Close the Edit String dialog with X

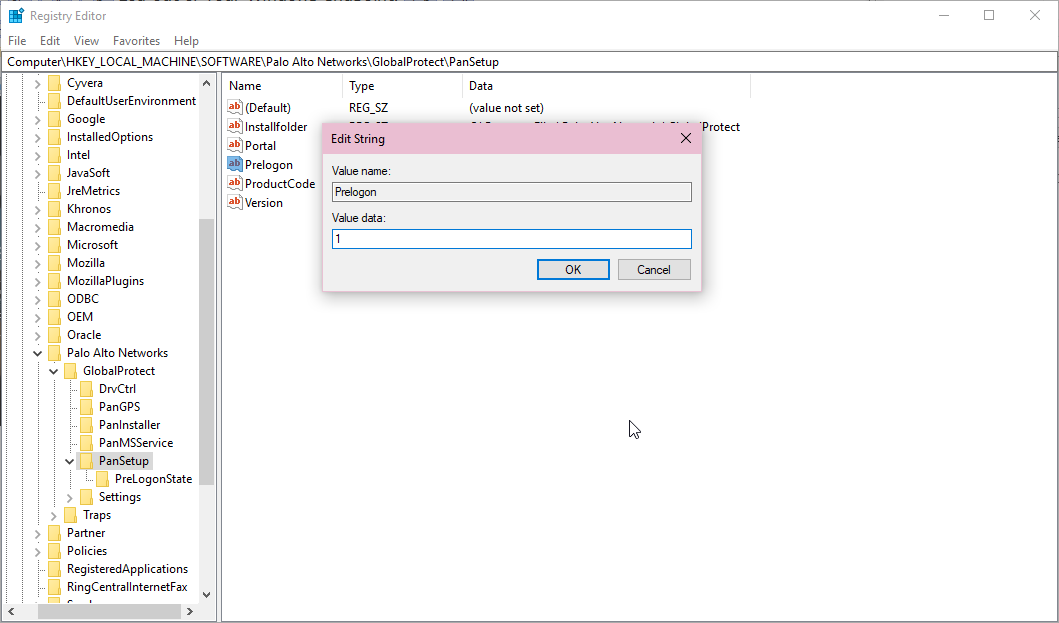[686, 139]
